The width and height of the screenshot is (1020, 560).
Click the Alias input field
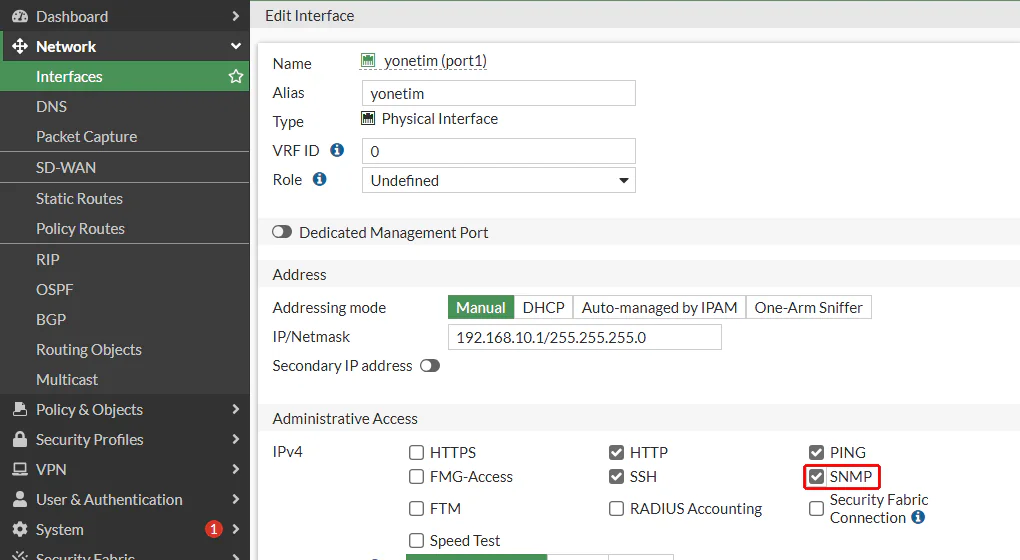tap(498, 93)
